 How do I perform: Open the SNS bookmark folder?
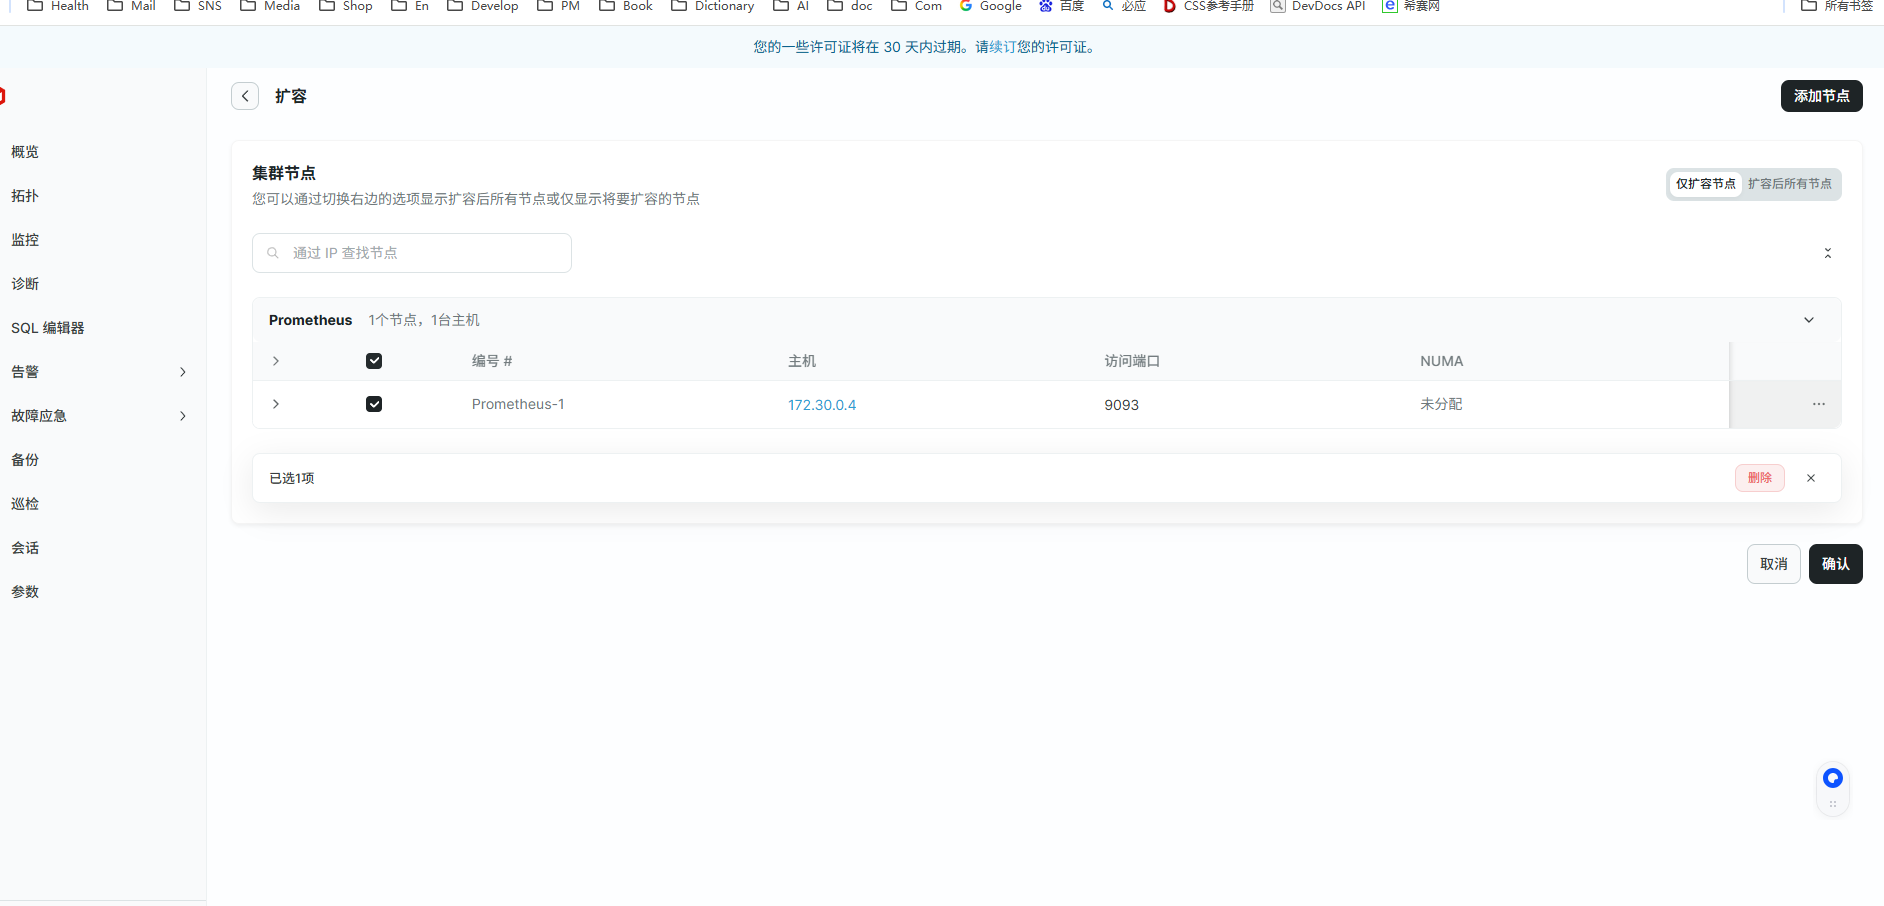[x=198, y=6]
